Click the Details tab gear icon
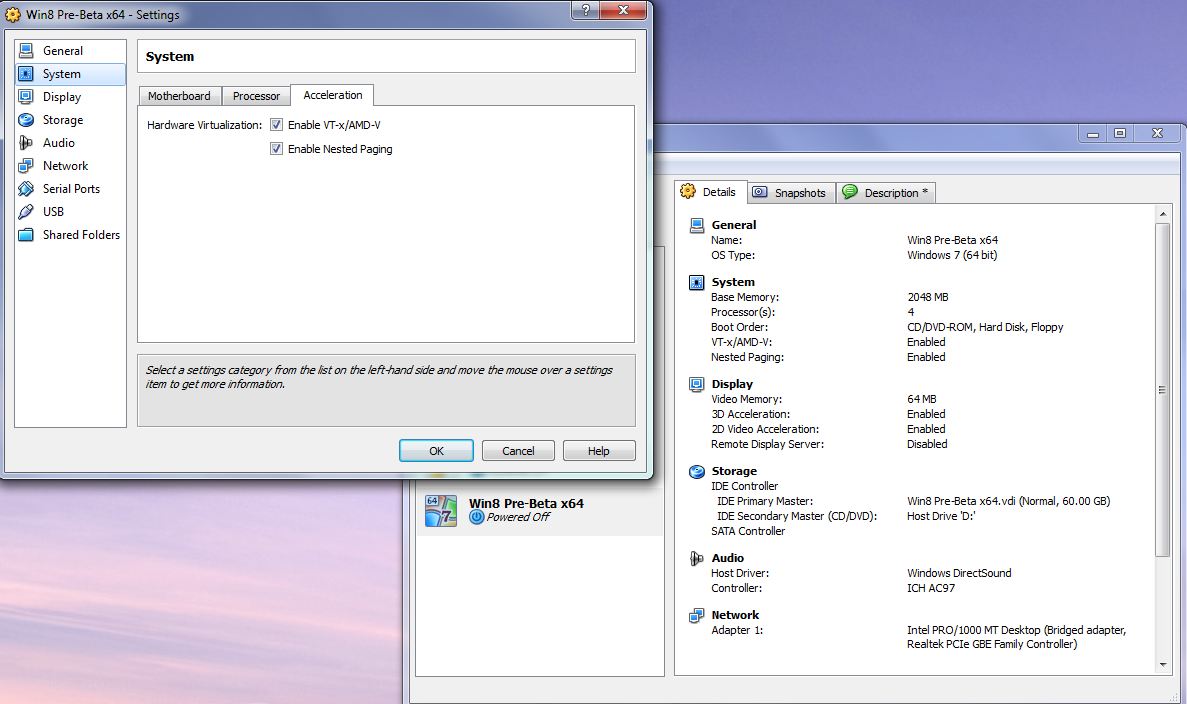Image resolution: width=1187 pixels, height=704 pixels. tap(687, 192)
